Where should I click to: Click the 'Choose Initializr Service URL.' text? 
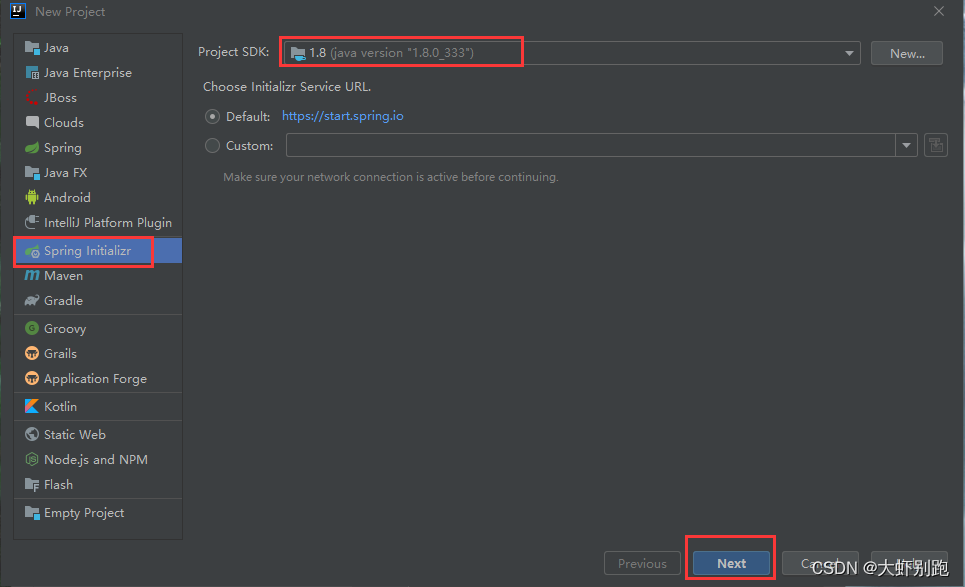287,87
